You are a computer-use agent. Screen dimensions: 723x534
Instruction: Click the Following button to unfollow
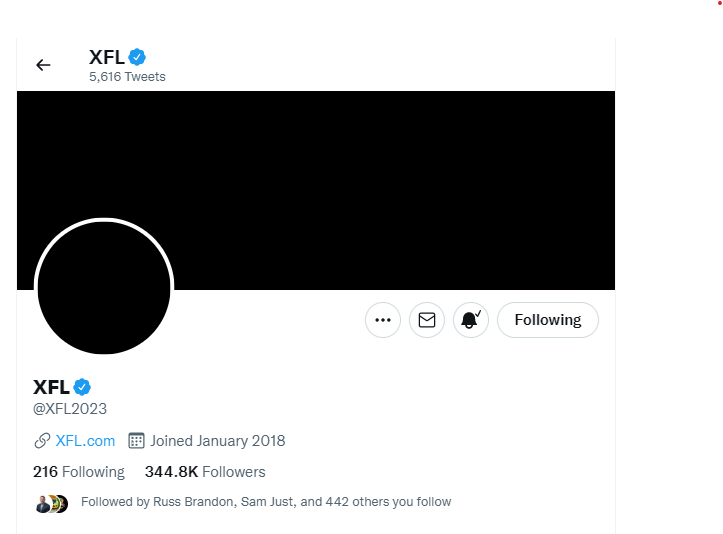547,320
